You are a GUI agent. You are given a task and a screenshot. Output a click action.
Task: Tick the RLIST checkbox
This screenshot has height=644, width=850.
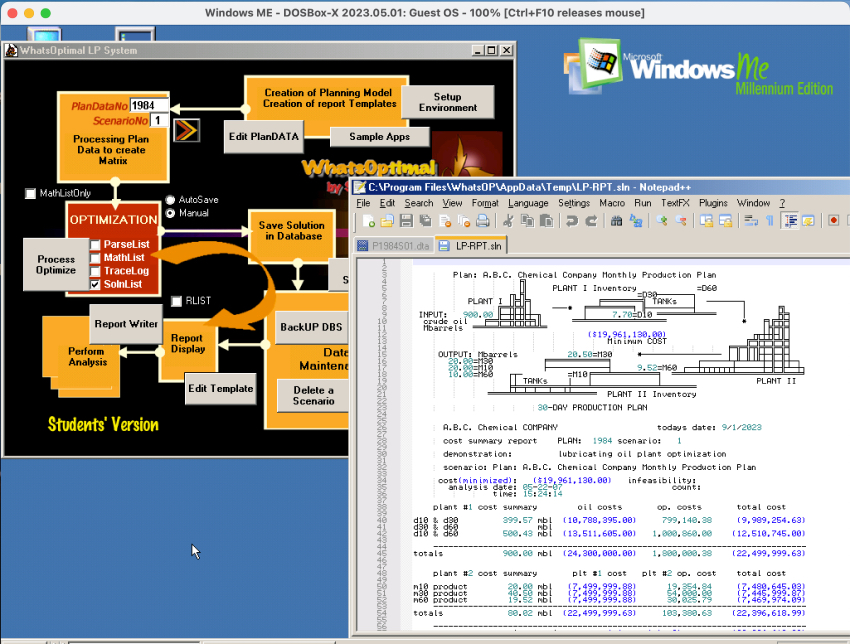click(176, 301)
